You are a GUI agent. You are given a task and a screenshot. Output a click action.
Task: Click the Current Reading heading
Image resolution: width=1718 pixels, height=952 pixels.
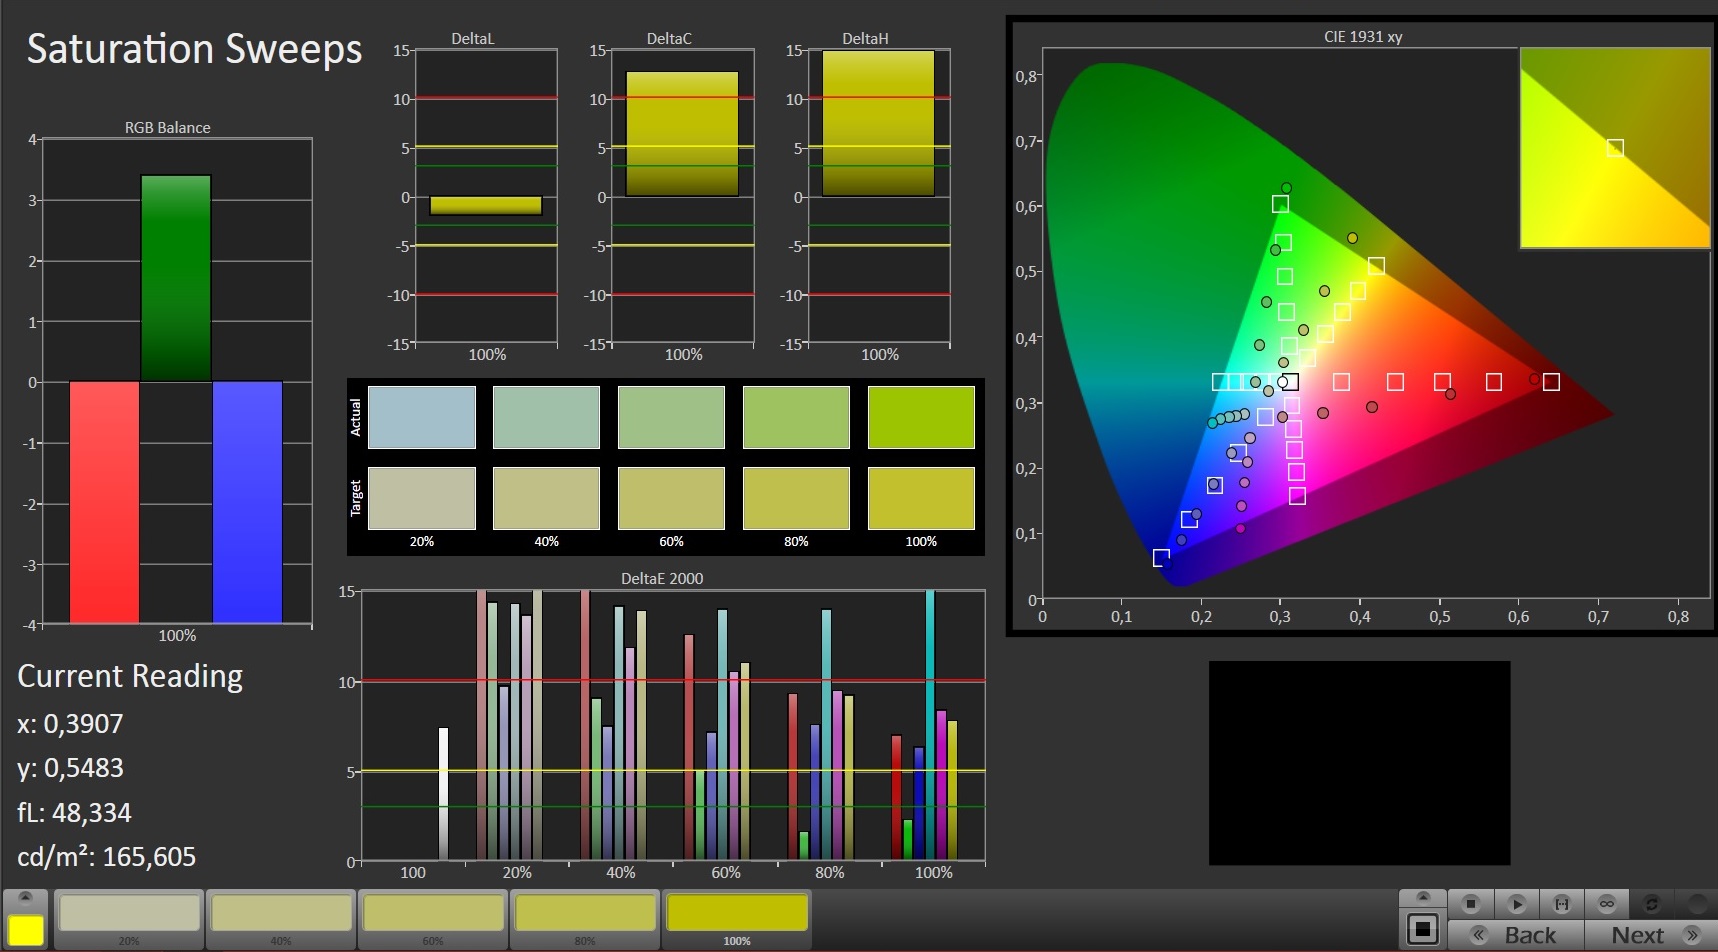pos(130,677)
